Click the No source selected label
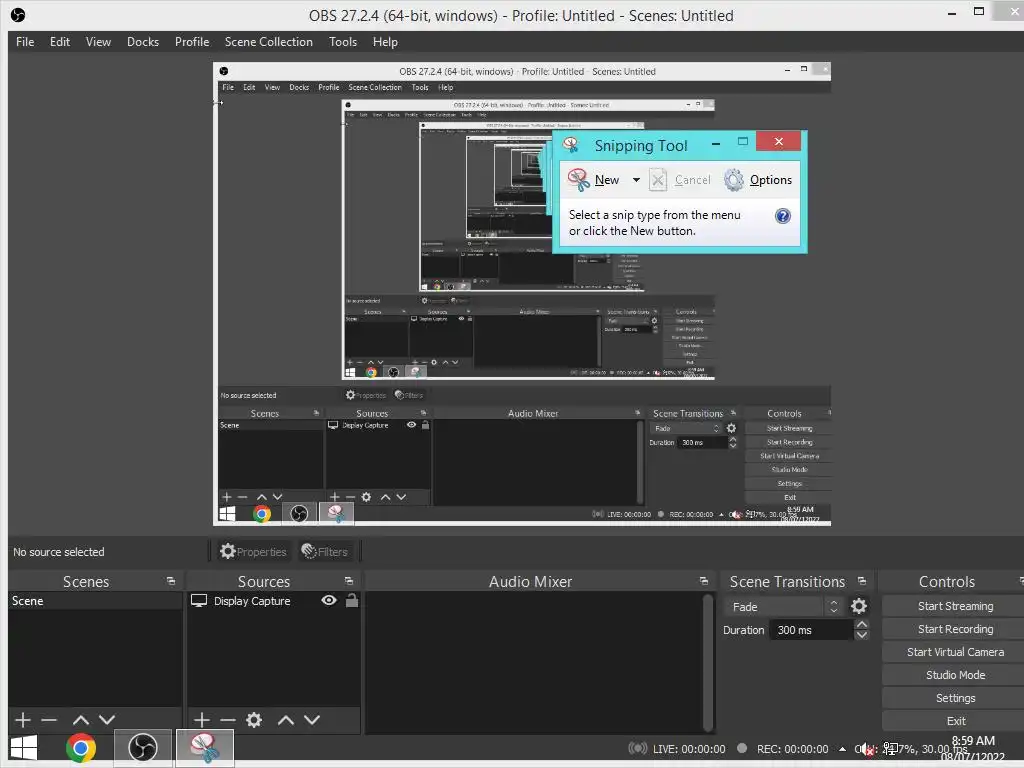This screenshot has width=1024, height=768. pyautogui.click(x=59, y=552)
